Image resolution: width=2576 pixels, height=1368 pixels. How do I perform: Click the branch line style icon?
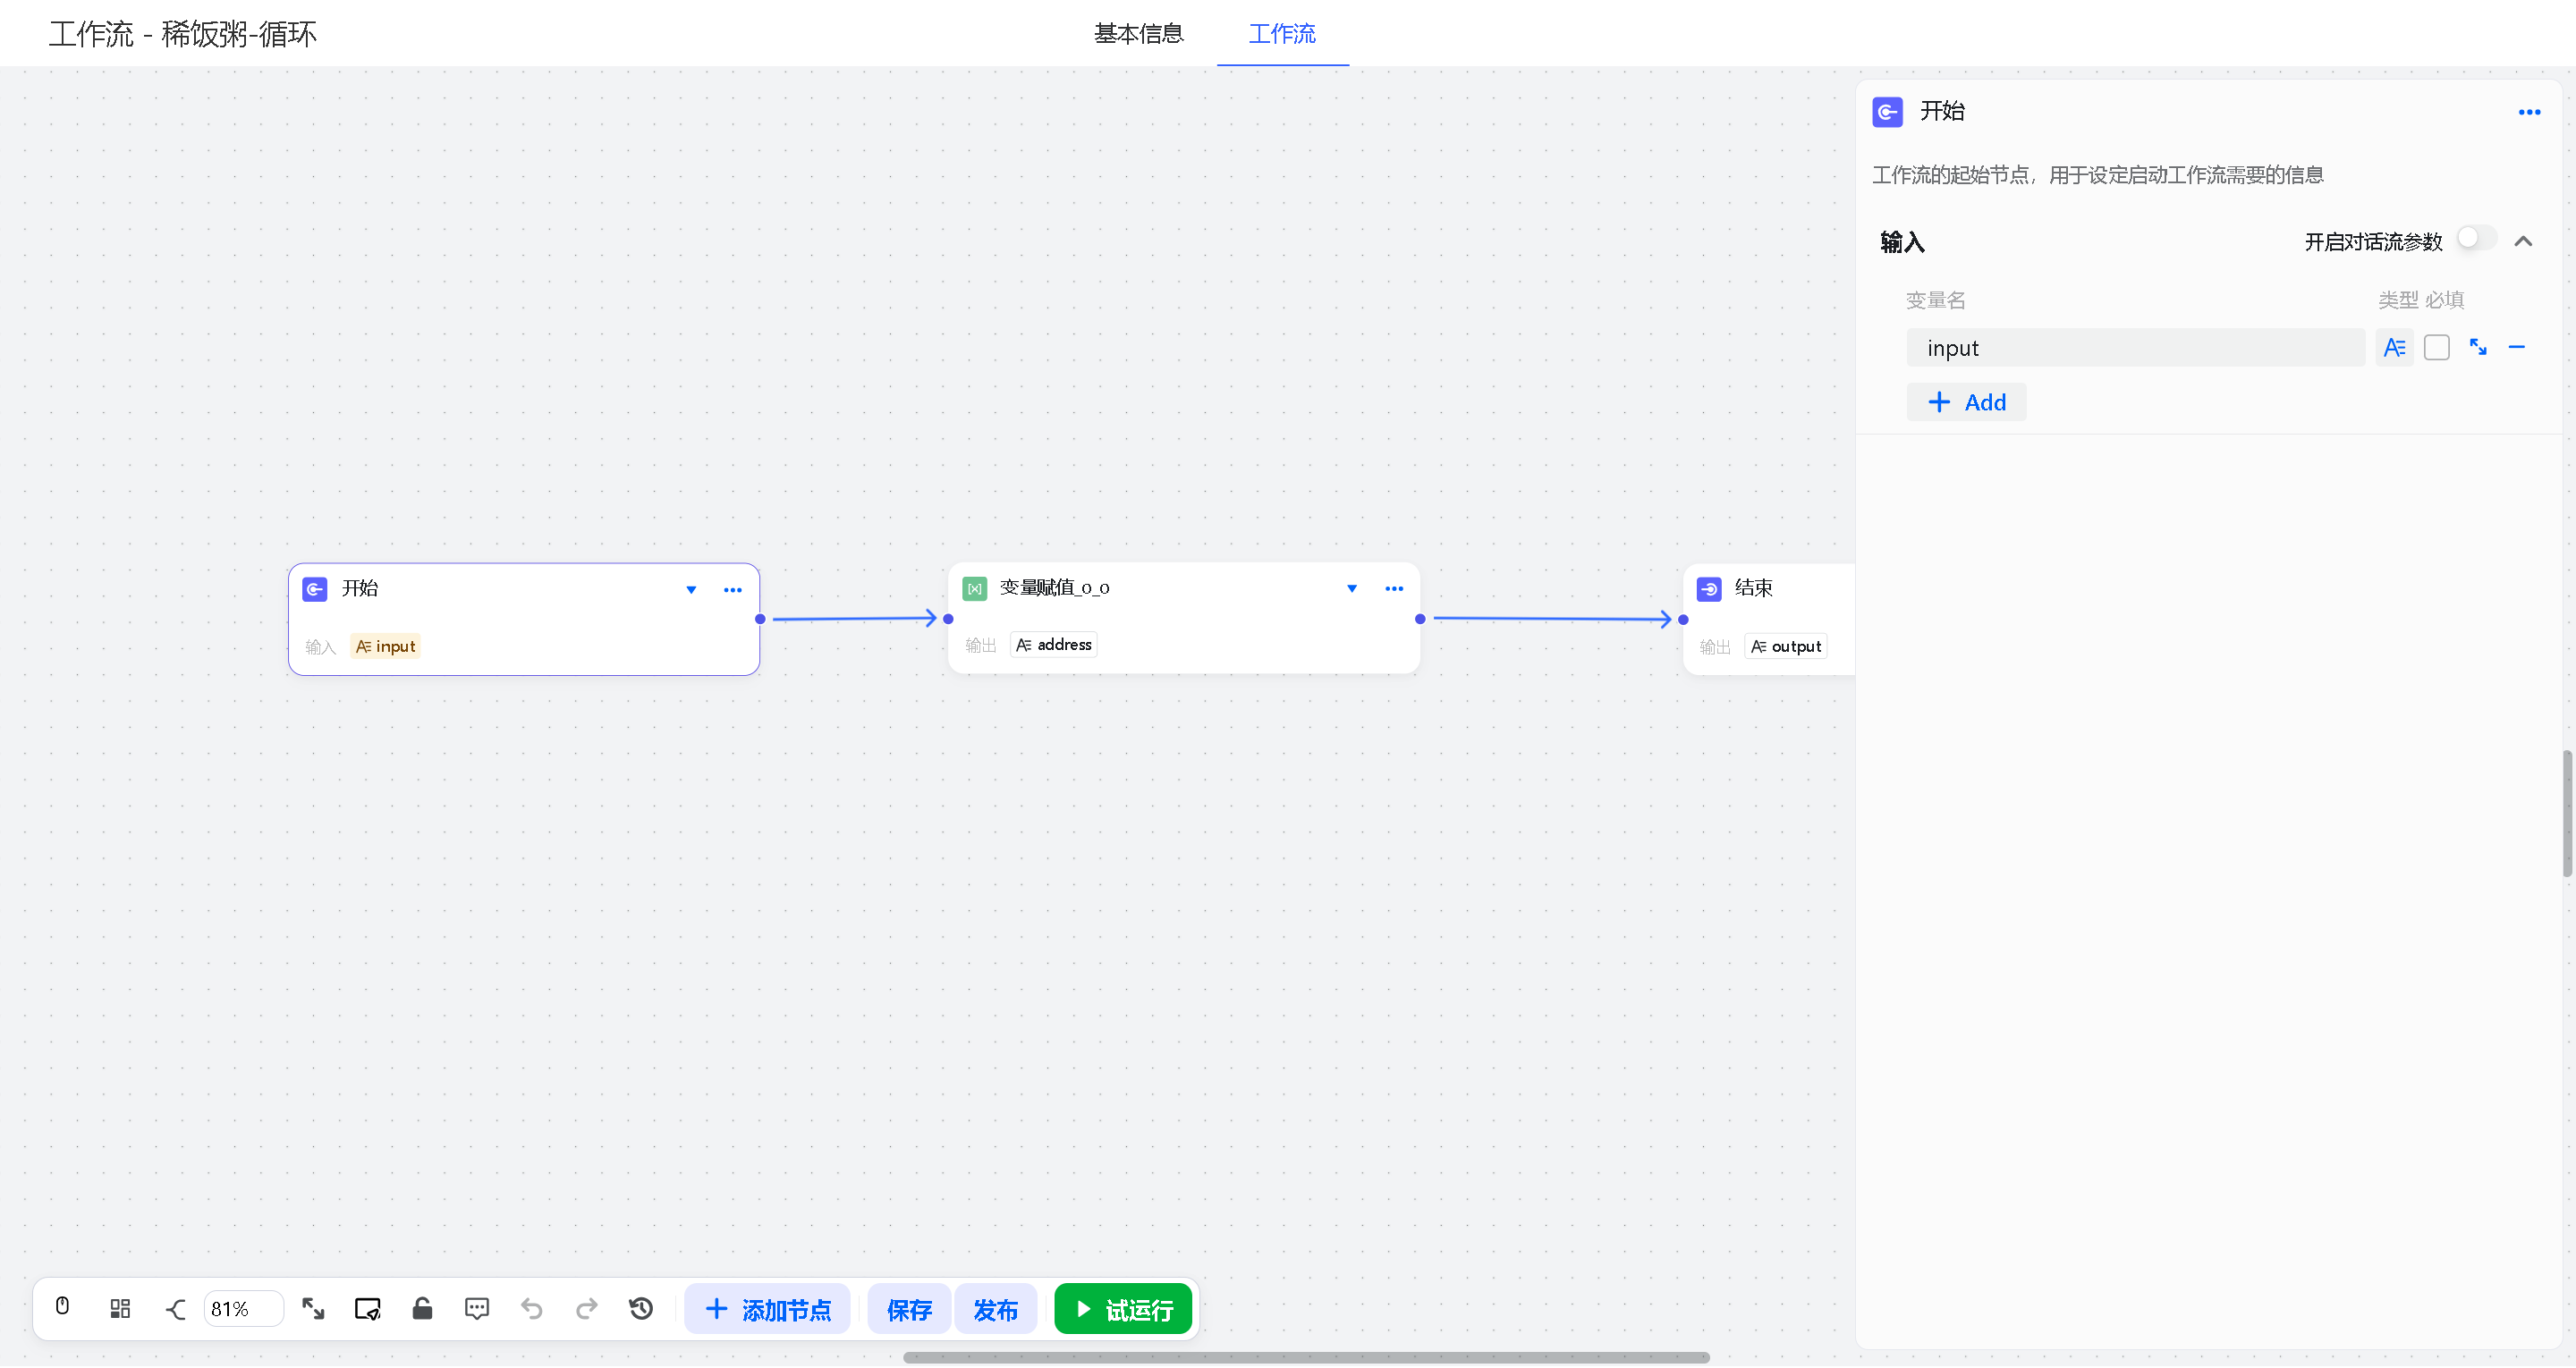[x=176, y=1309]
